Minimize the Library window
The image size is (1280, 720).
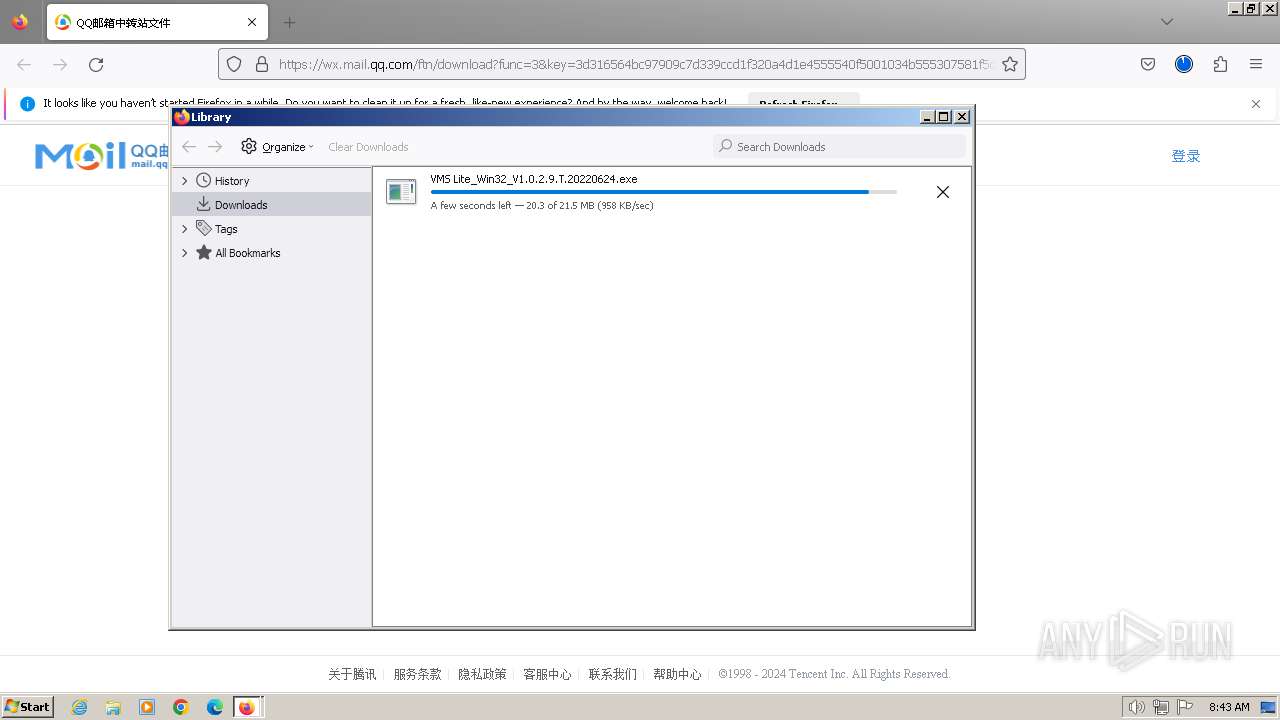tap(927, 117)
